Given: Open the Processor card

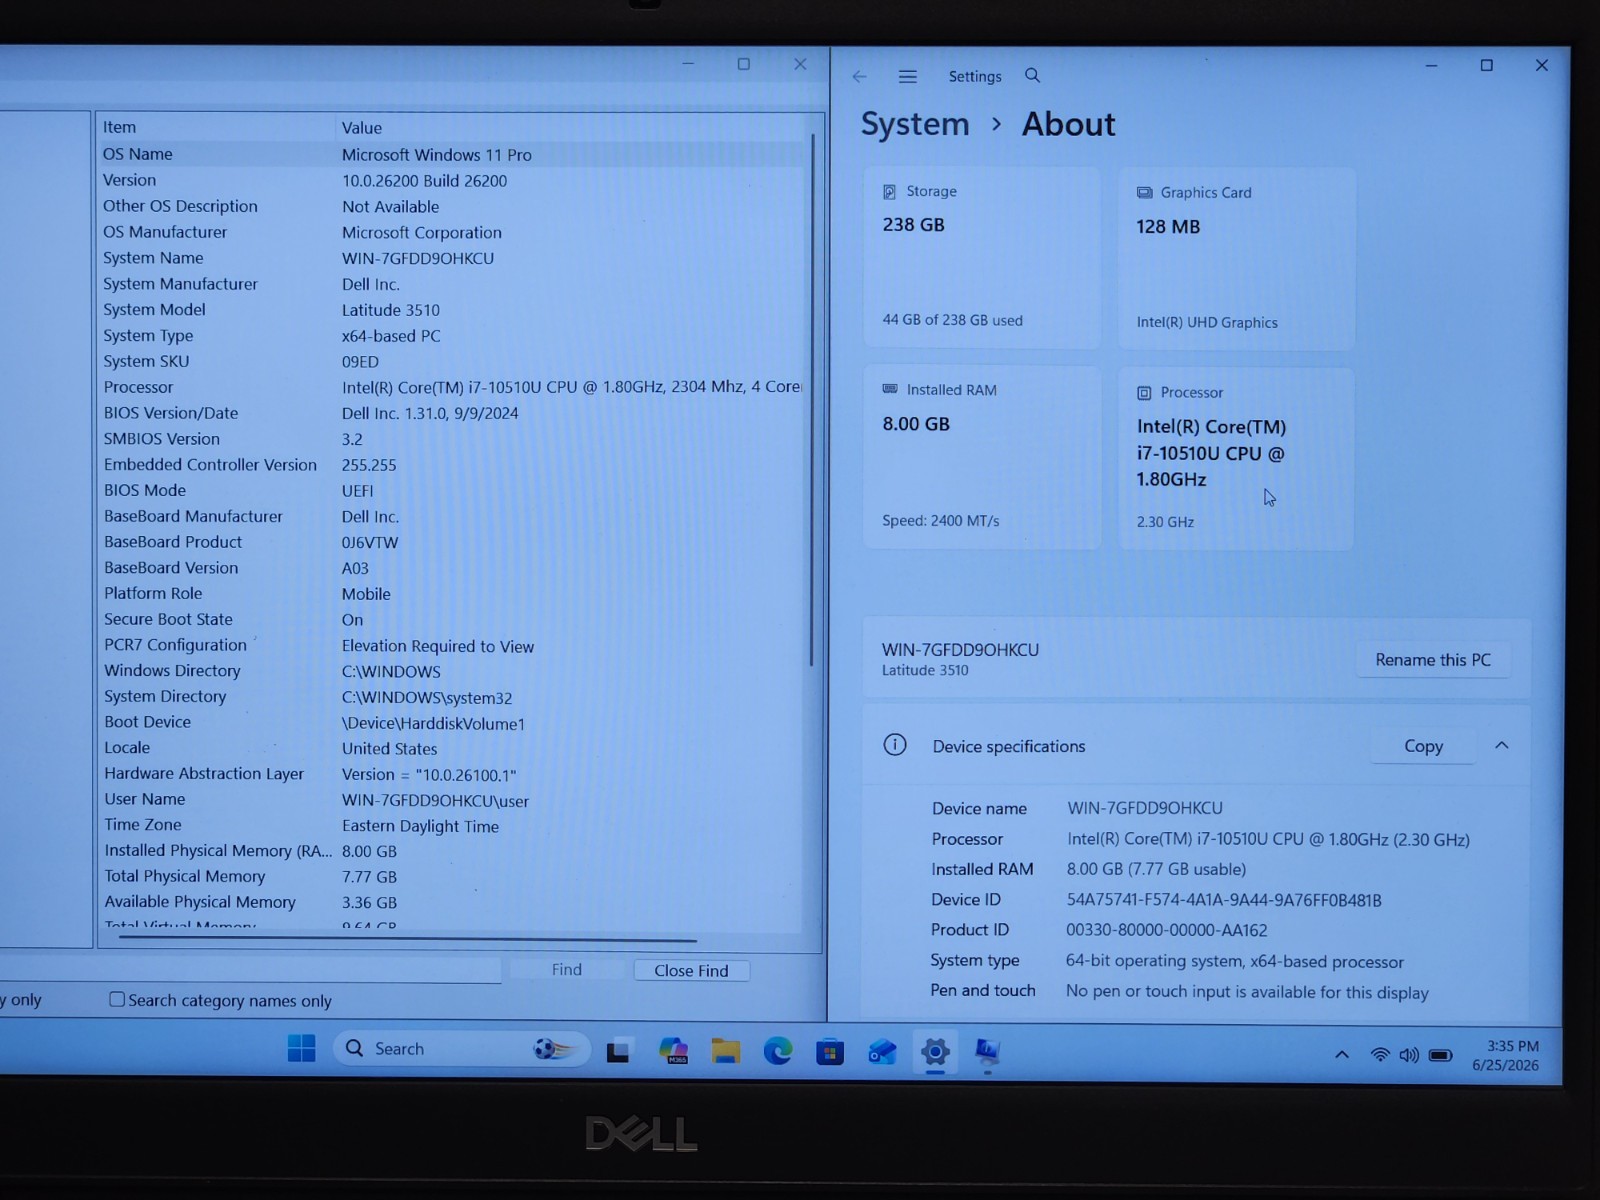Looking at the screenshot, I should 1236,458.
